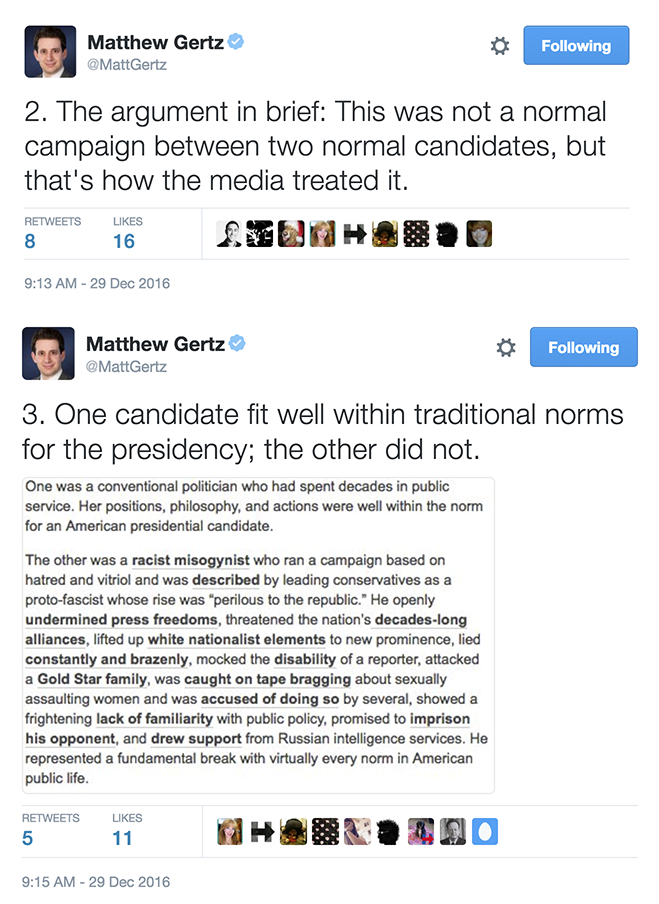Open the embedded article excerpt image
The height and width of the screenshot is (904, 659).
pos(258,634)
